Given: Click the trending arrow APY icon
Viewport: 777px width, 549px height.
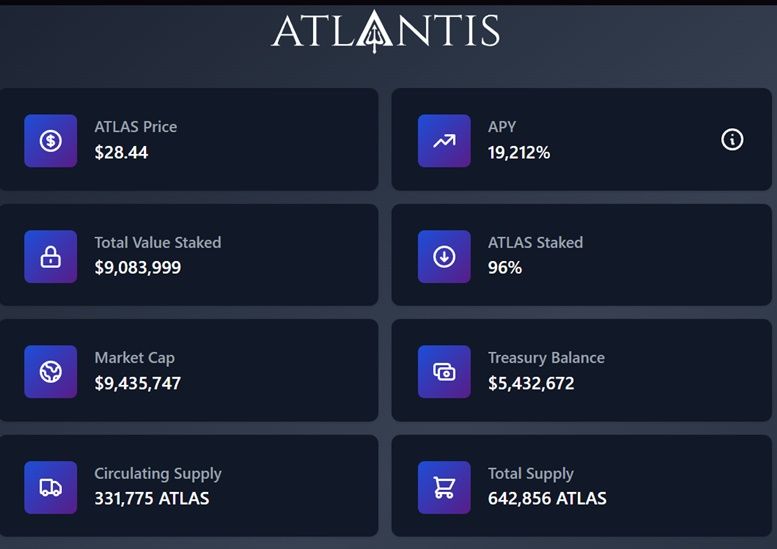Looking at the screenshot, I should [444, 141].
